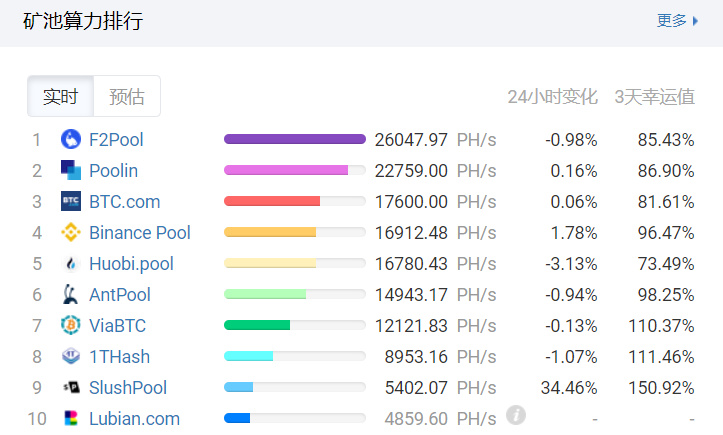
Task: Switch to the 实时 tab
Action: (60, 97)
